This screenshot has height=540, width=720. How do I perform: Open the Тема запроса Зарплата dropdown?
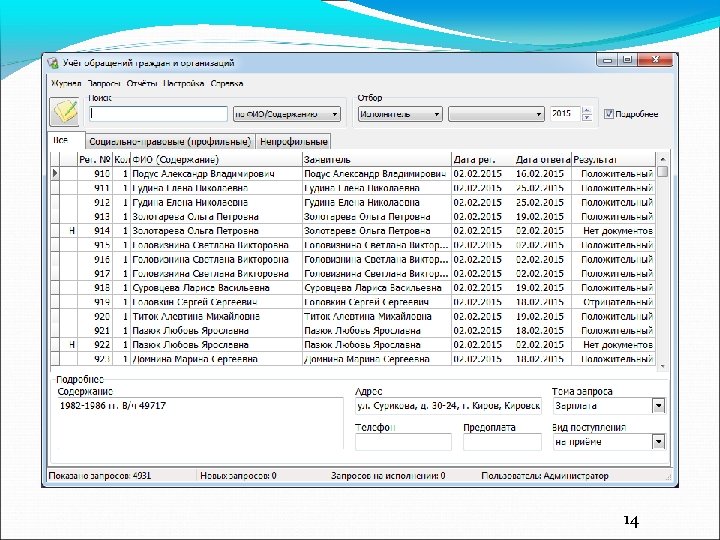658,405
